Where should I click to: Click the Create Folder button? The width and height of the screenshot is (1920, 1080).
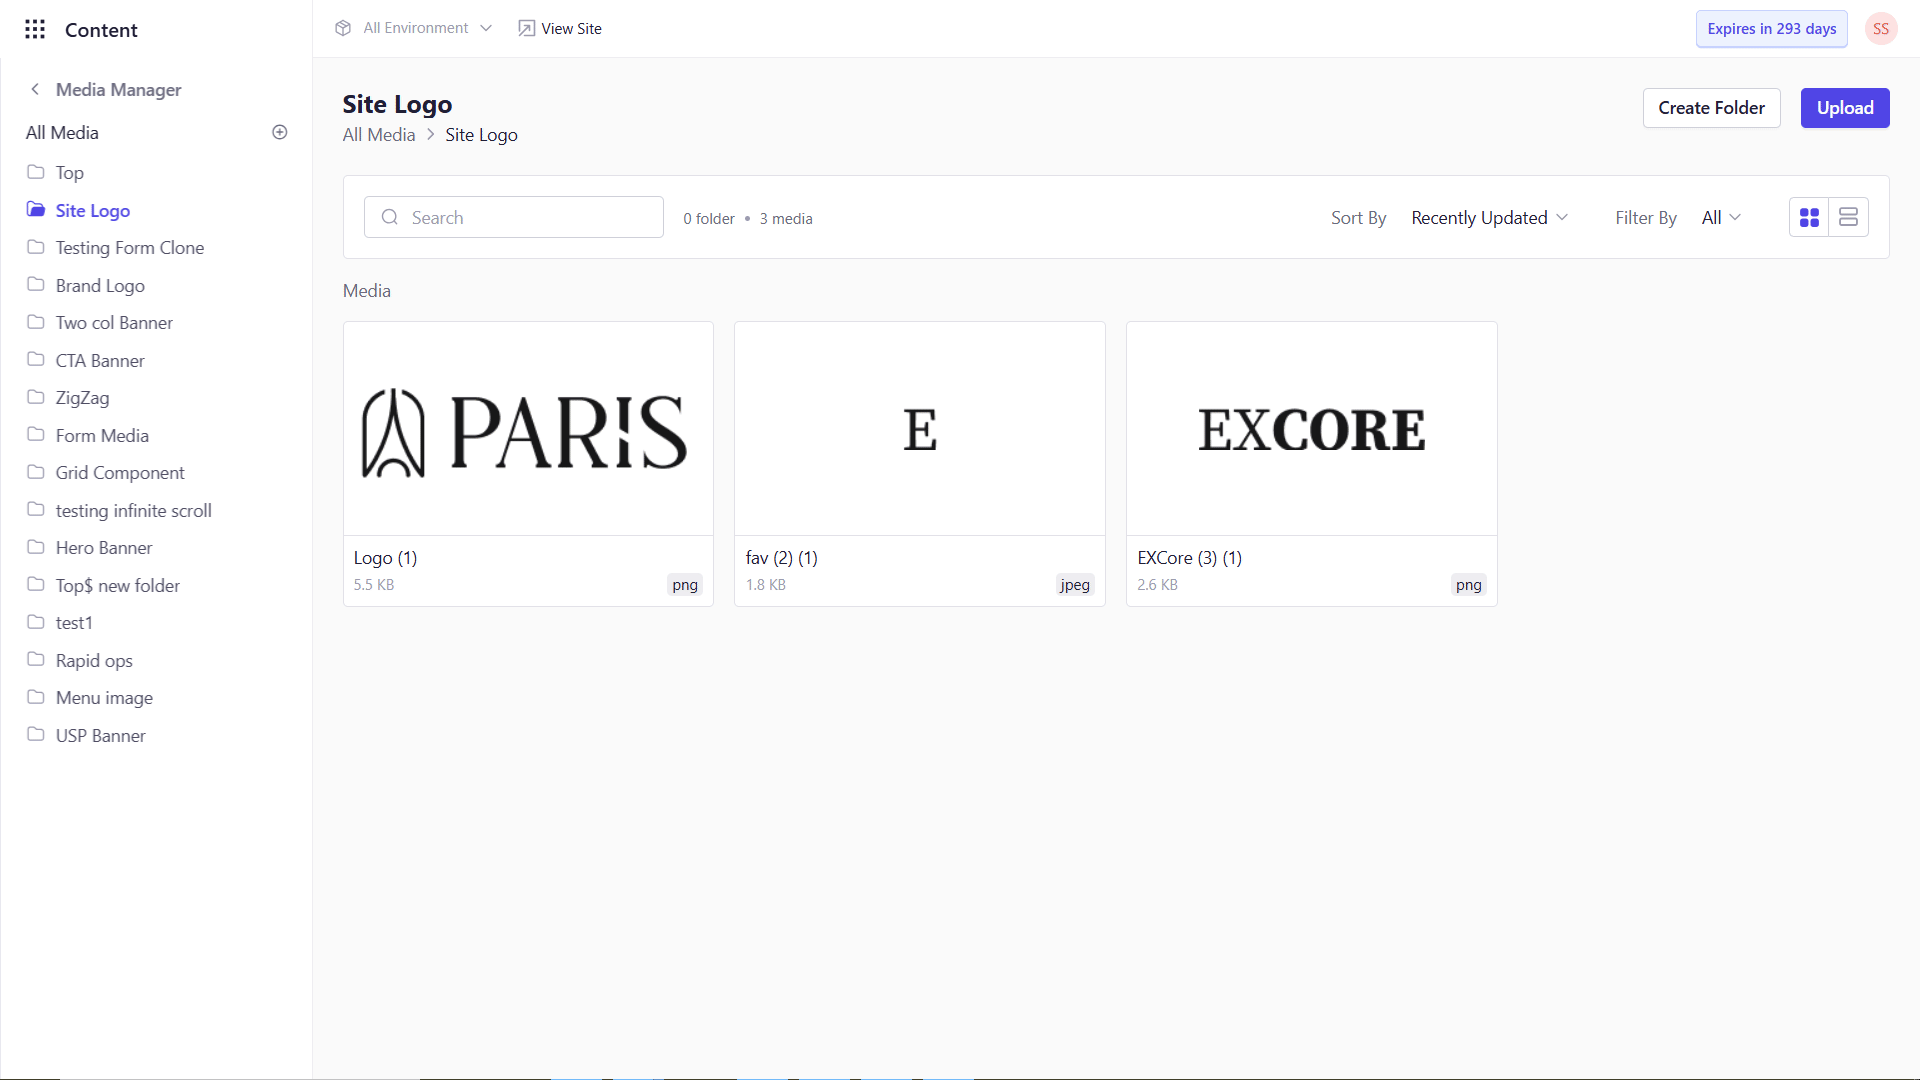pyautogui.click(x=1711, y=108)
